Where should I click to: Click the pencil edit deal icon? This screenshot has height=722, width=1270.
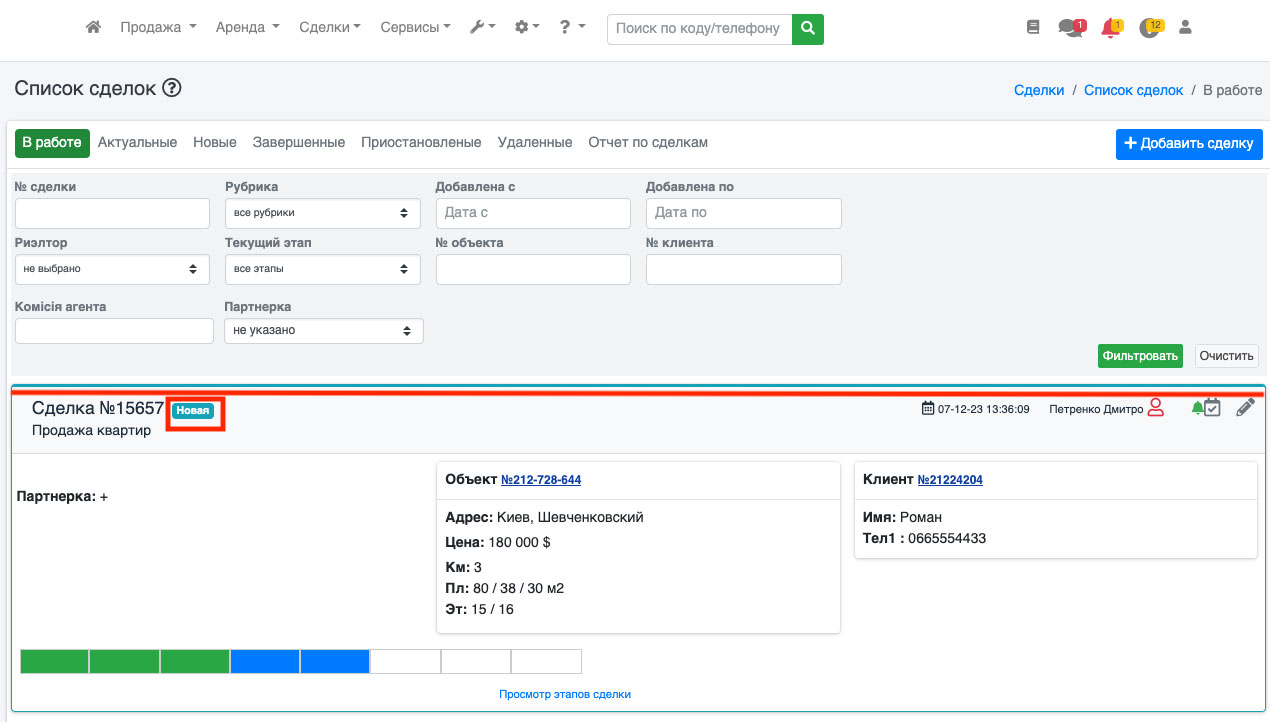click(1245, 408)
